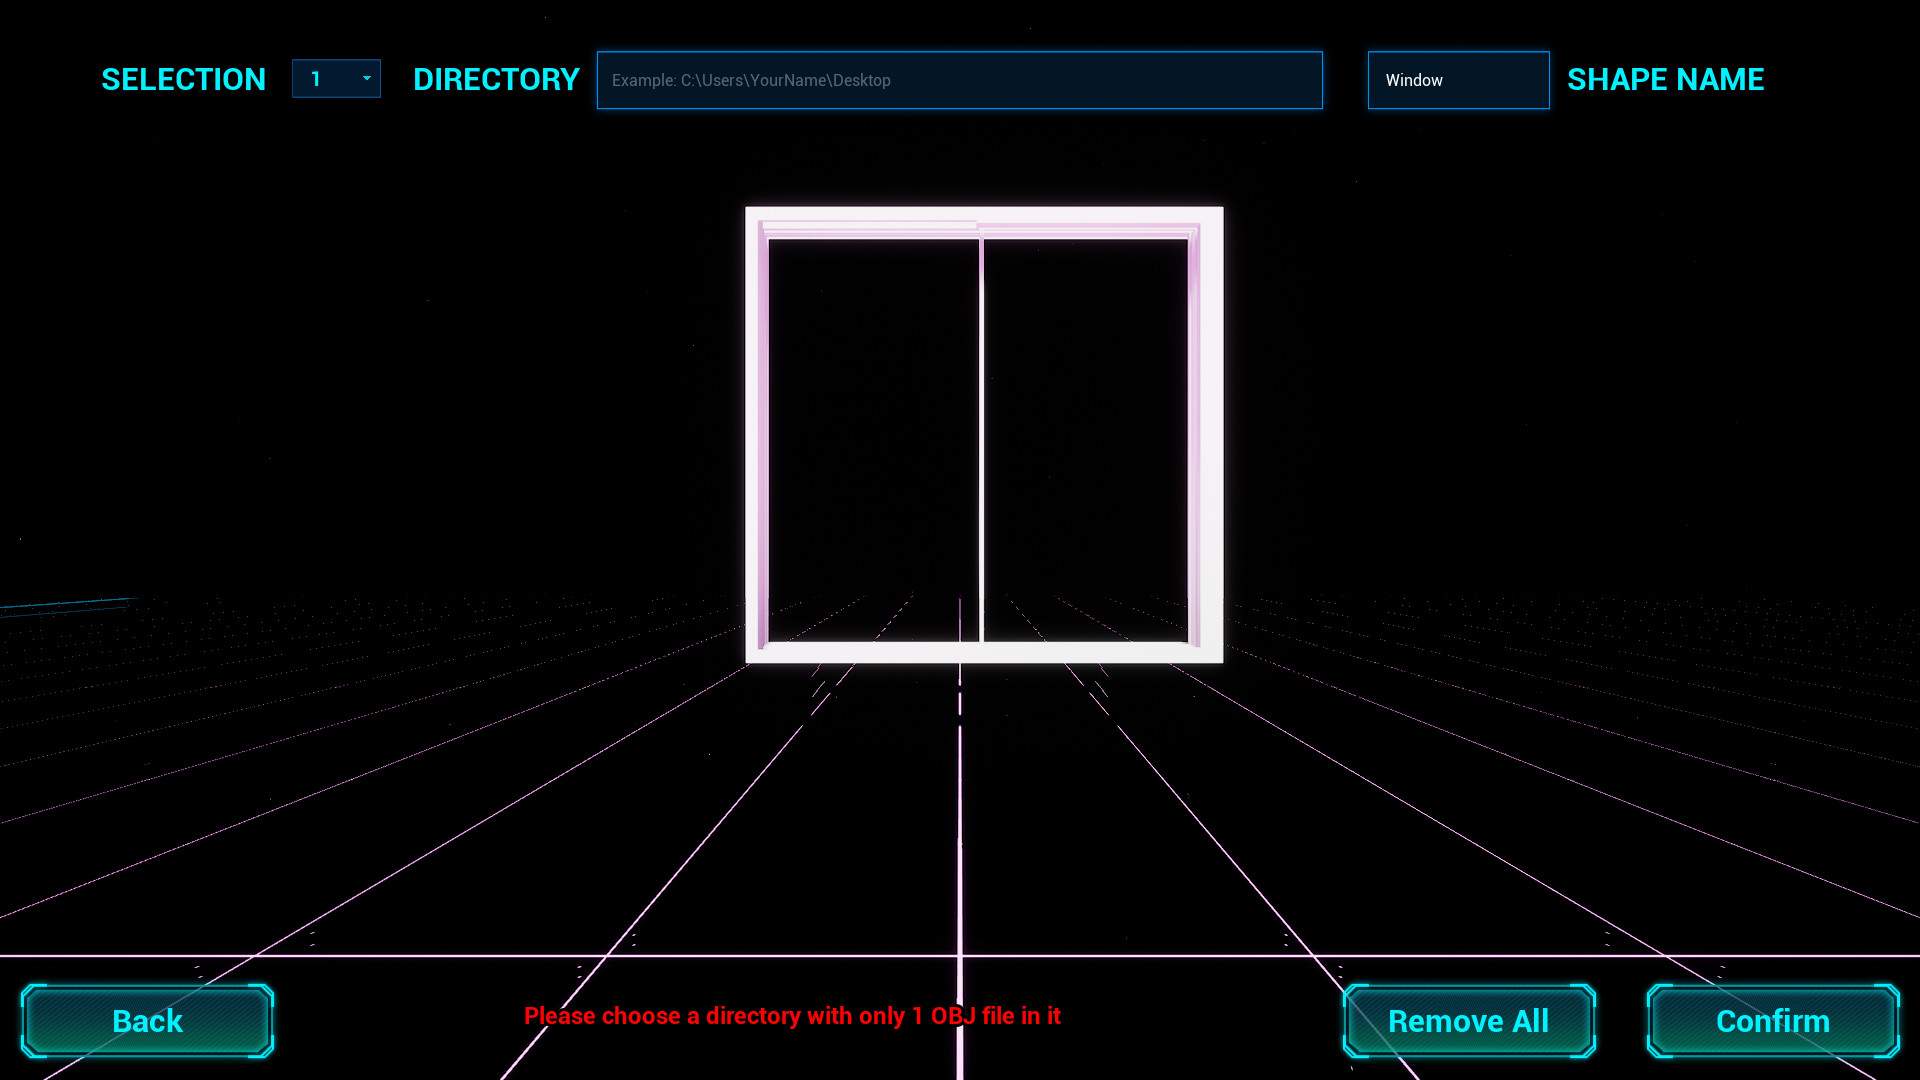Click the example path placeholder text
The height and width of the screenshot is (1080, 1920).
point(751,80)
